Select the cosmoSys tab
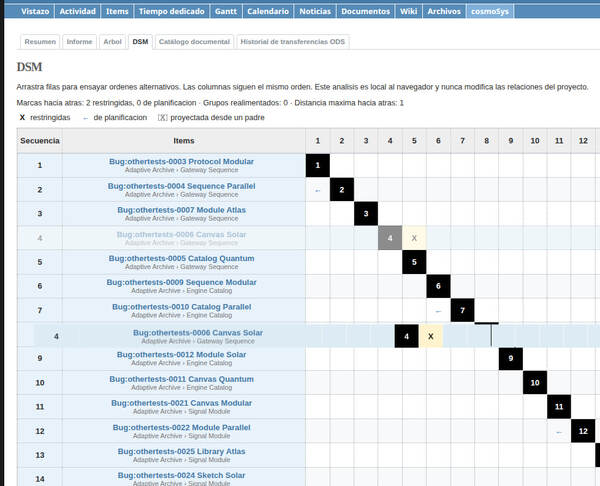This screenshot has height=486, width=600. [490, 11]
